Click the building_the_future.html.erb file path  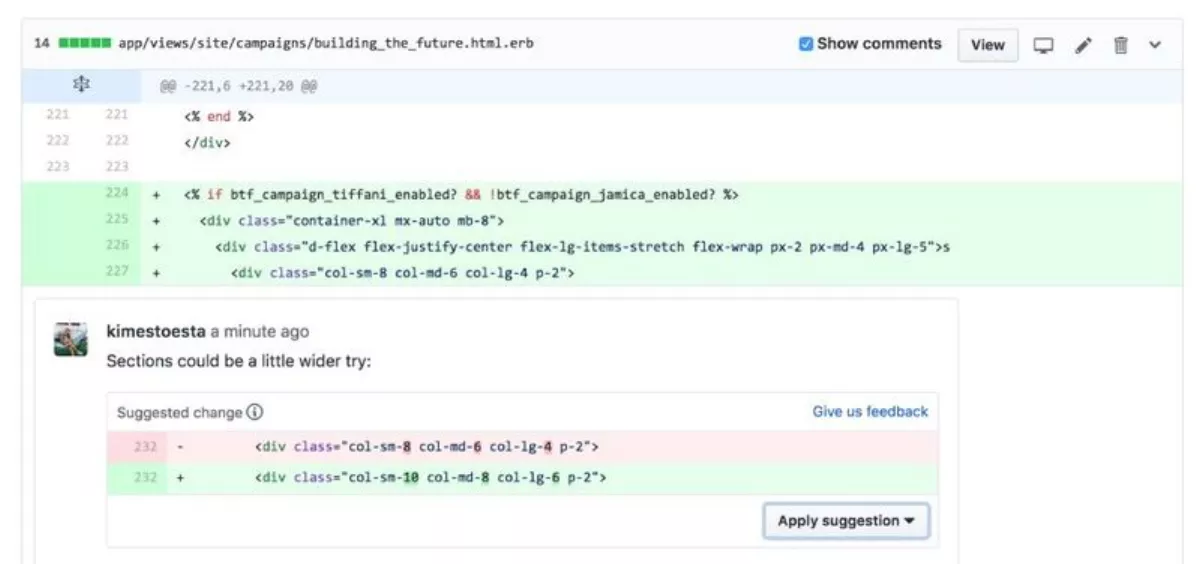(325, 45)
